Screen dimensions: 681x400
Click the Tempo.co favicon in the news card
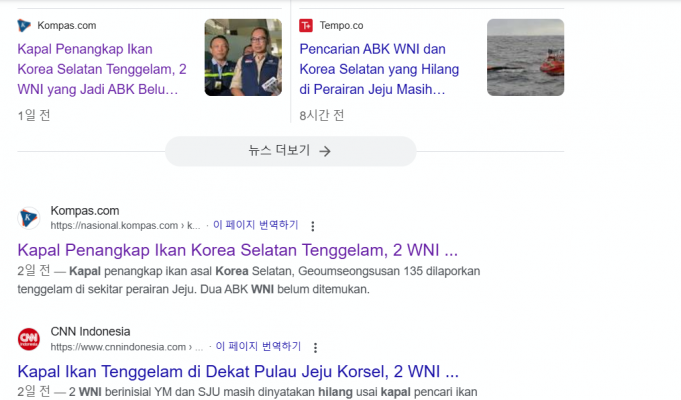306,26
